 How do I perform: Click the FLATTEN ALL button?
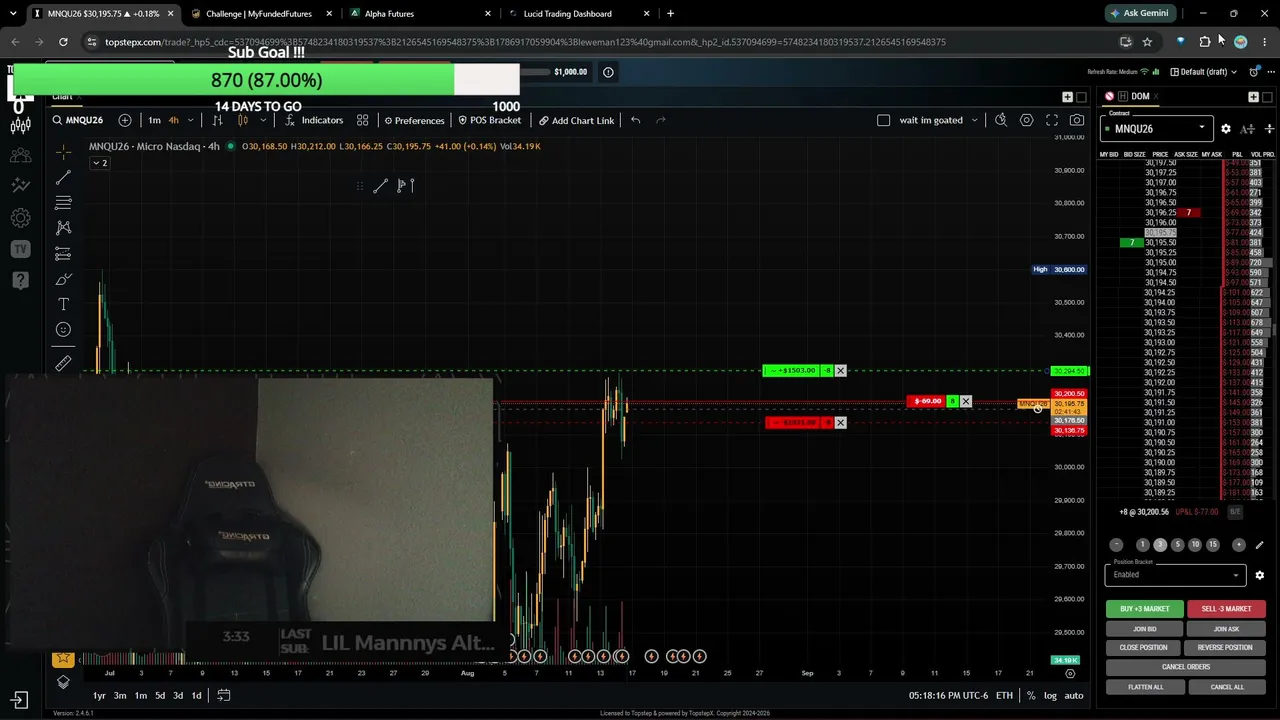click(x=1145, y=687)
